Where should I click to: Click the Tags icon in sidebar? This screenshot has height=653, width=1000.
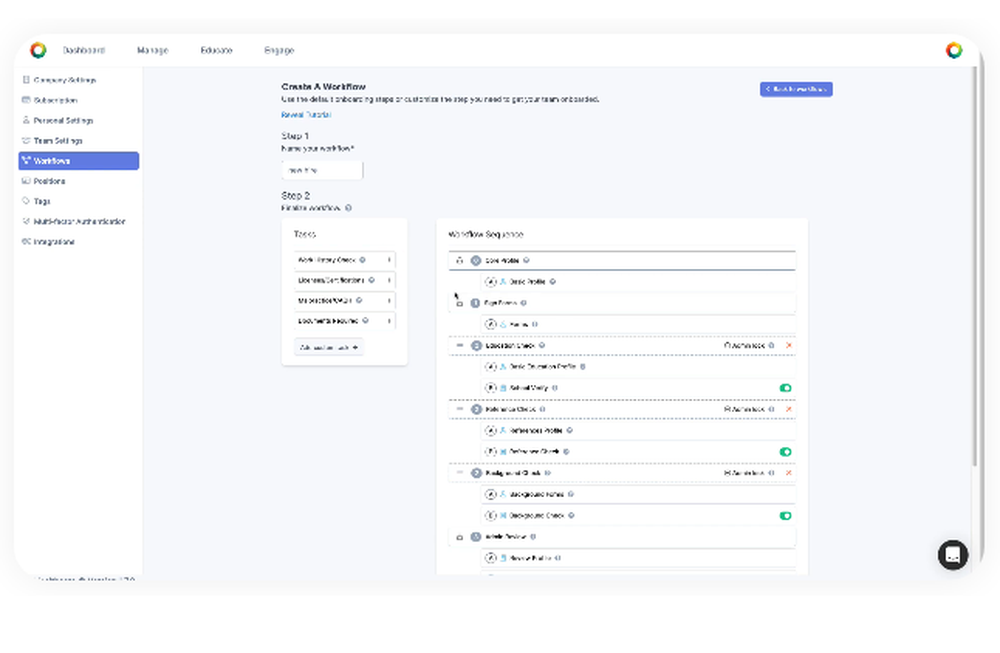point(26,201)
